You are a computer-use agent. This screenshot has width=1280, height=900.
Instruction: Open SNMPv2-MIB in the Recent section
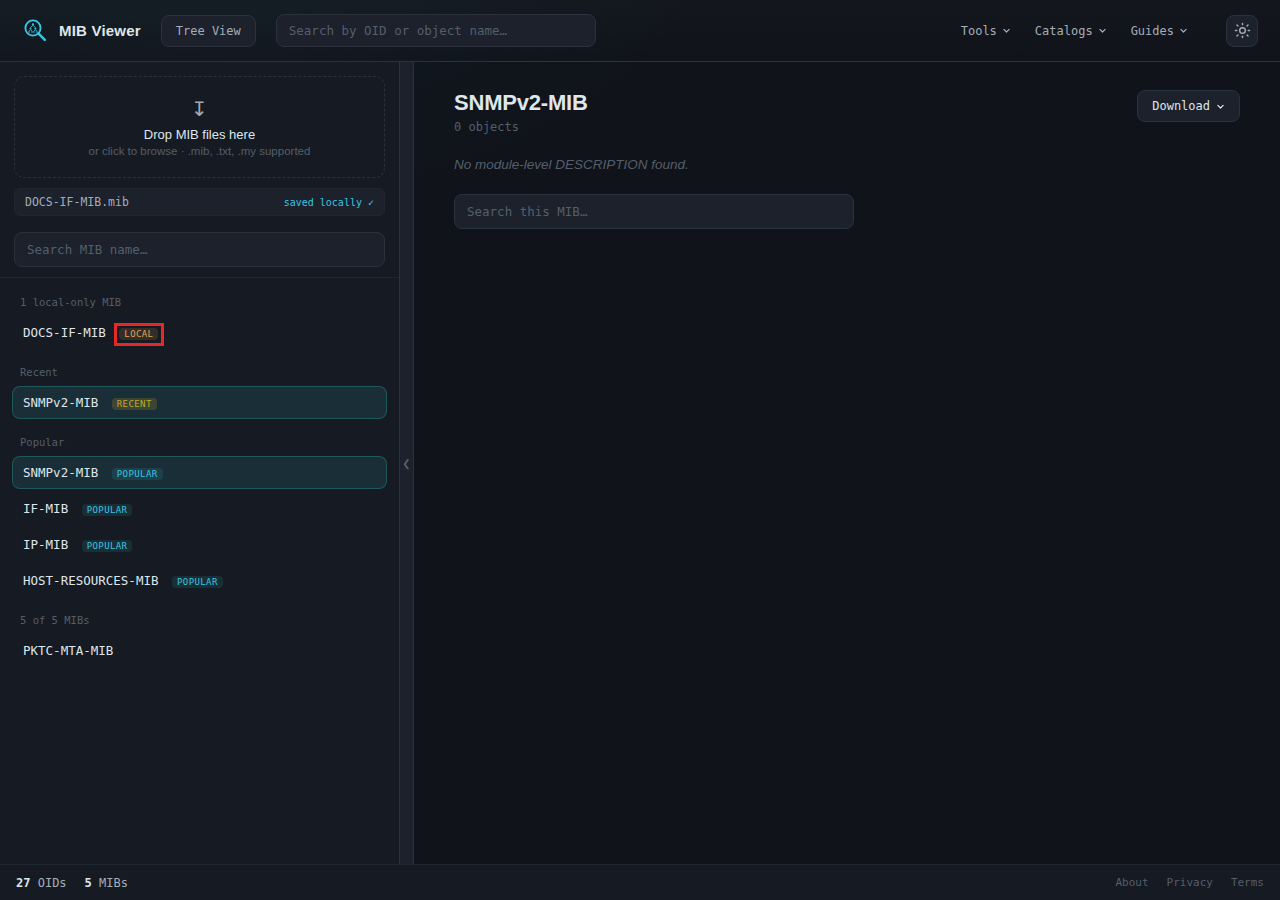pyautogui.click(x=199, y=403)
